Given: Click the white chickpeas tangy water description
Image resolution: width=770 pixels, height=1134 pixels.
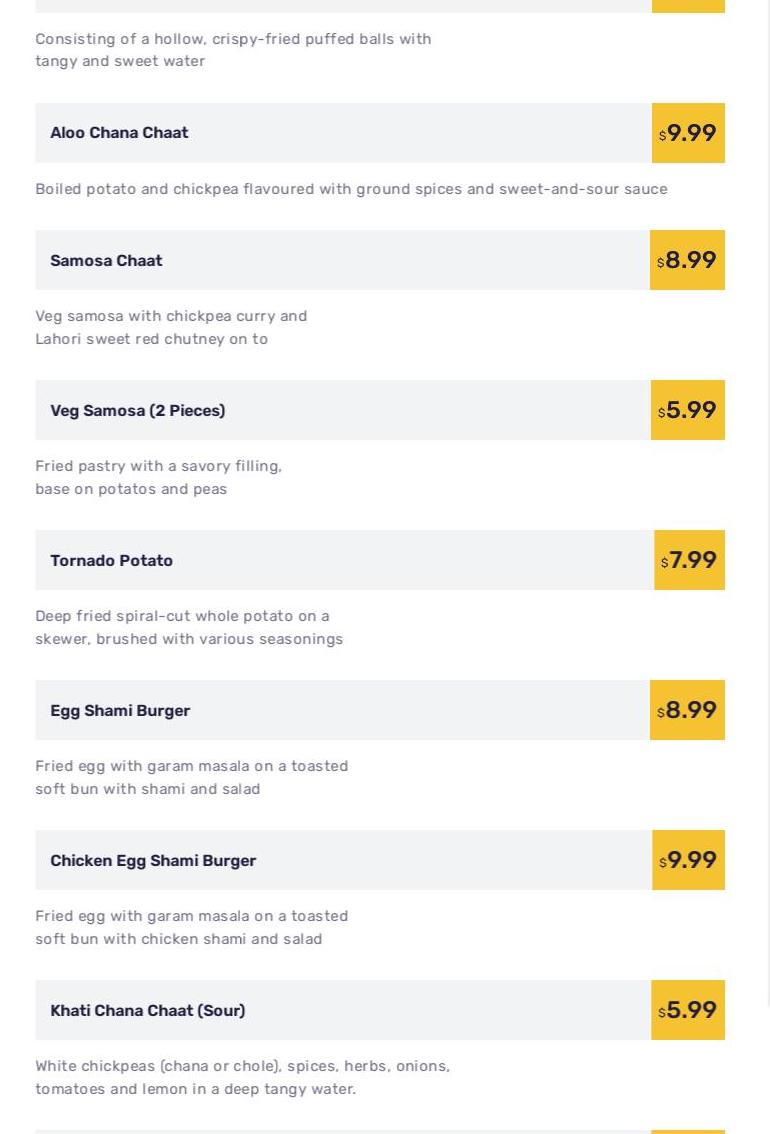Looking at the screenshot, I should point(242,1078).
